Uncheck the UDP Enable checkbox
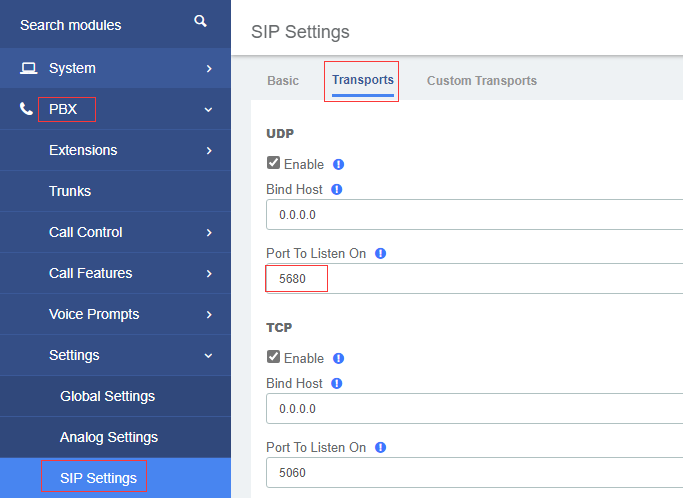 coord(273,163)
